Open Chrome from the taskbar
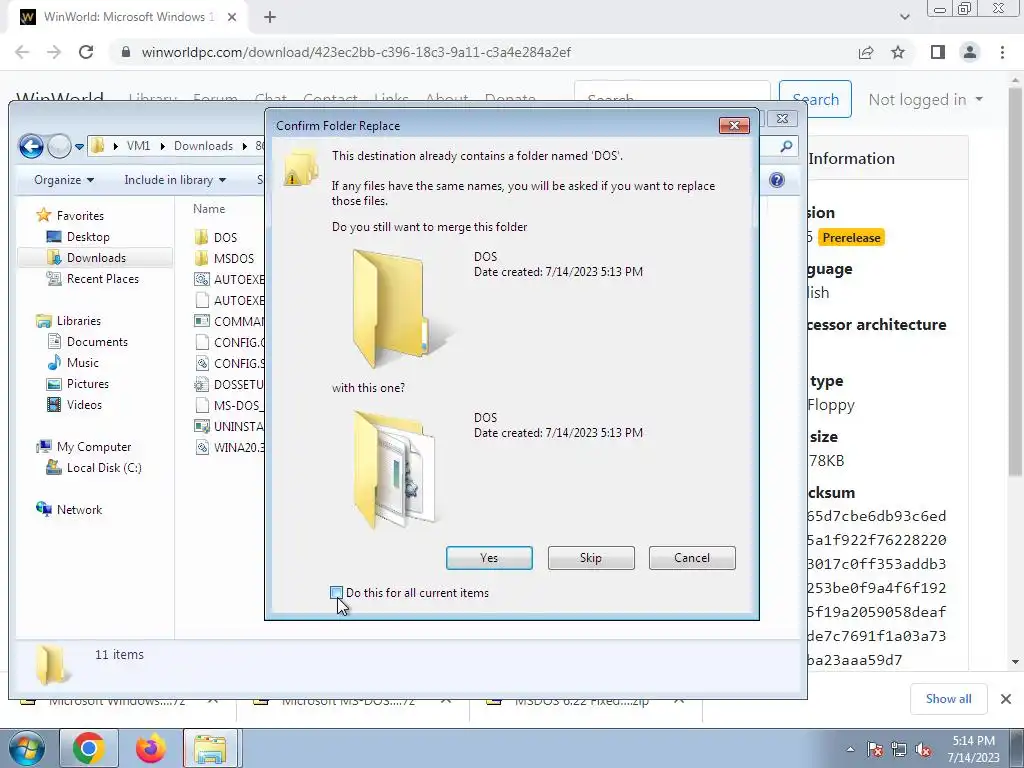The width and height of the screenshot is (1024, 768). click(x=89, y=748)
